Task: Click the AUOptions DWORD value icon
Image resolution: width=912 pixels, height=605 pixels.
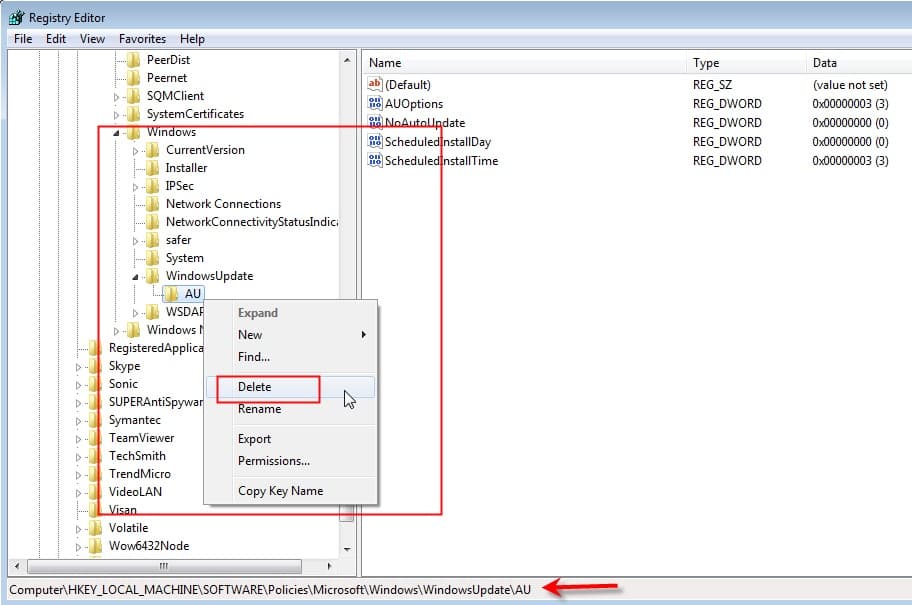Action: coord(375,103)
